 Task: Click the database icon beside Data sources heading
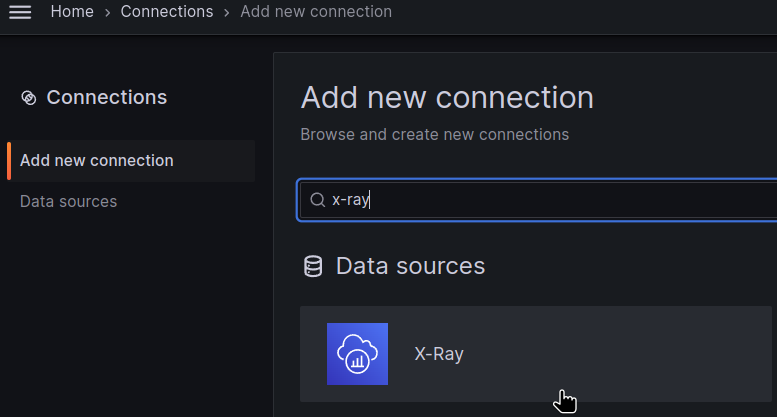pyautogui.click(x=313, y=266)
